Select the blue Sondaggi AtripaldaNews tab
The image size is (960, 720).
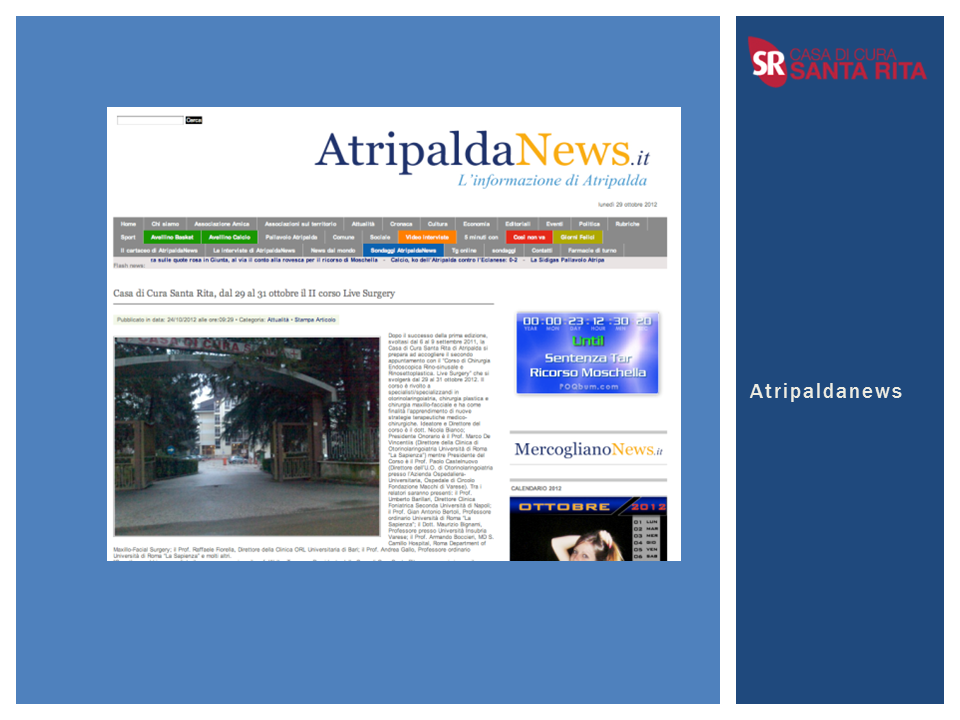[x=403, y=250]
